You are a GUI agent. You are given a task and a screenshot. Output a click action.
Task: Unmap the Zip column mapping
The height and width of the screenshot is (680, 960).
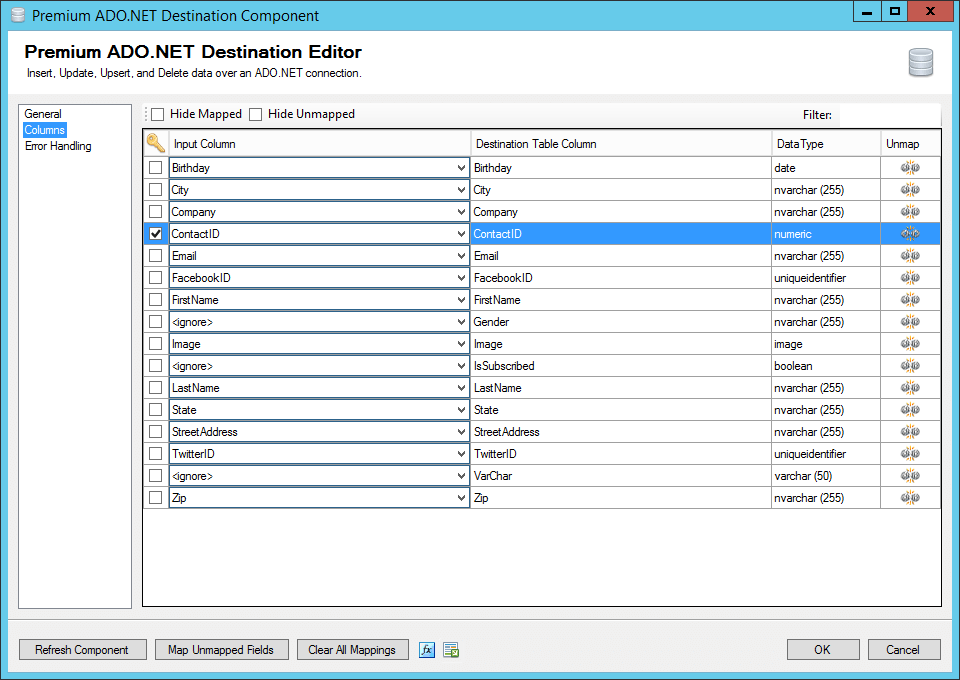click(x=910, y=498)
